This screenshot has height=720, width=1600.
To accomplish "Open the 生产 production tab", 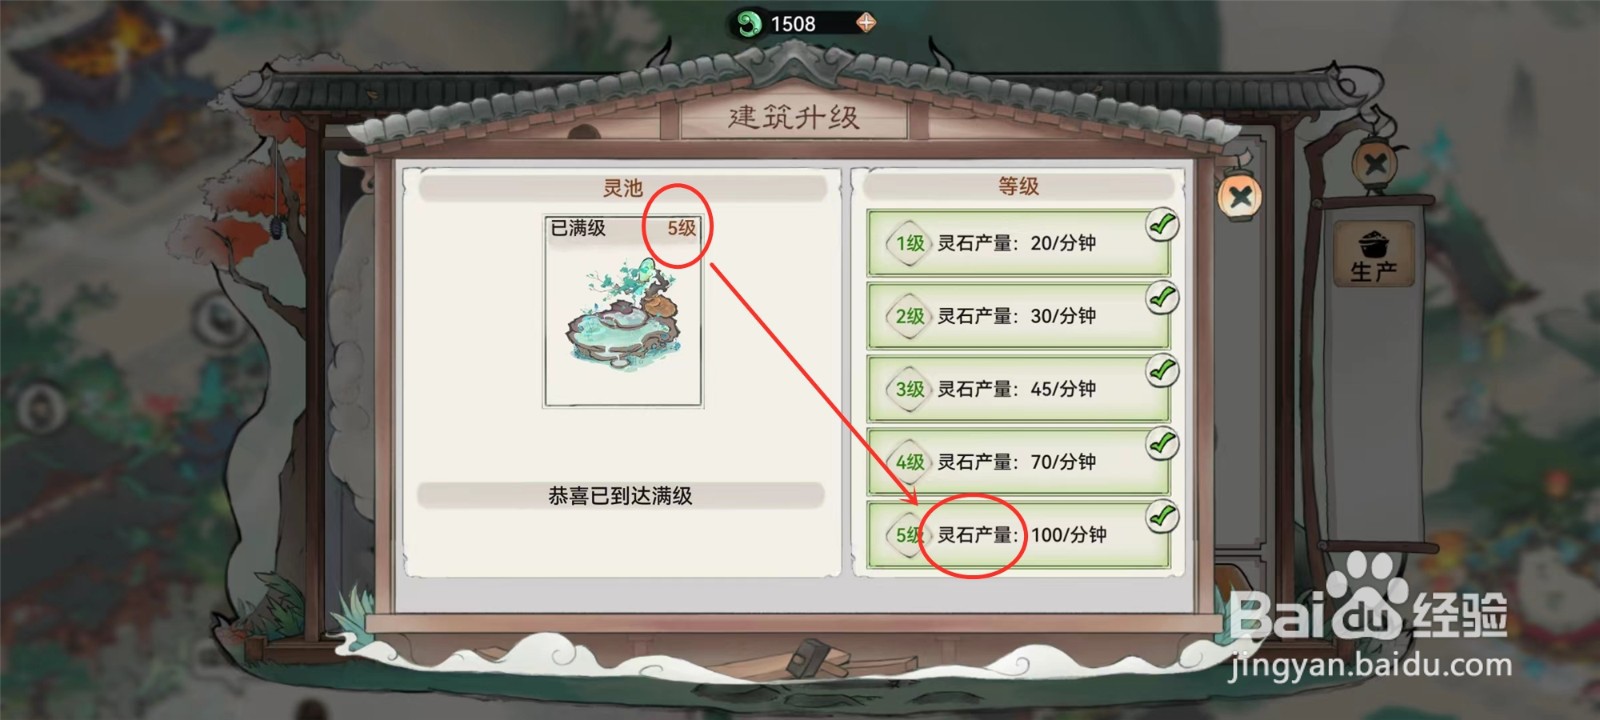I will pyautogui.click(x=1374, y=255).
